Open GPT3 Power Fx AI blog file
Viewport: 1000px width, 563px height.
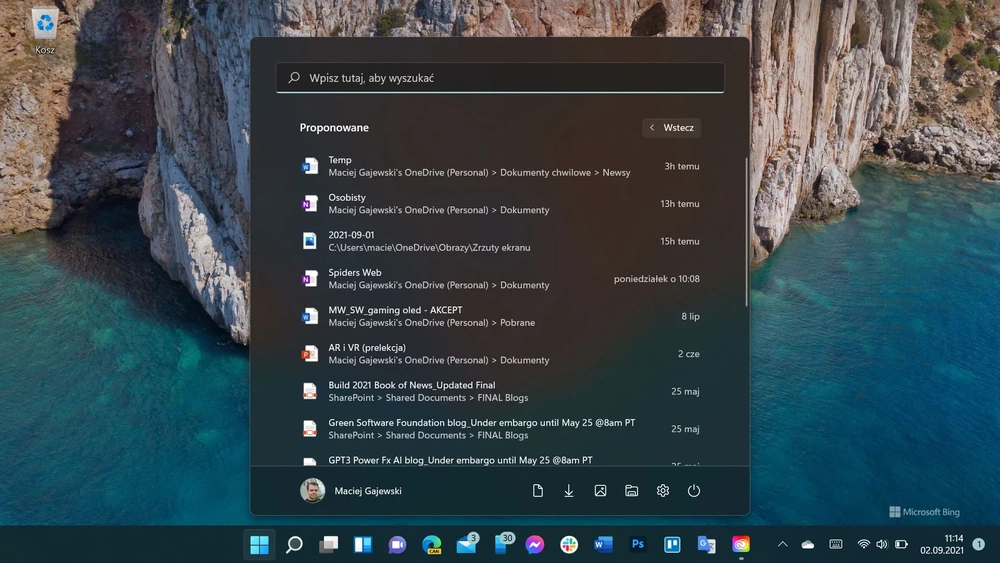[x=500, y=460]
